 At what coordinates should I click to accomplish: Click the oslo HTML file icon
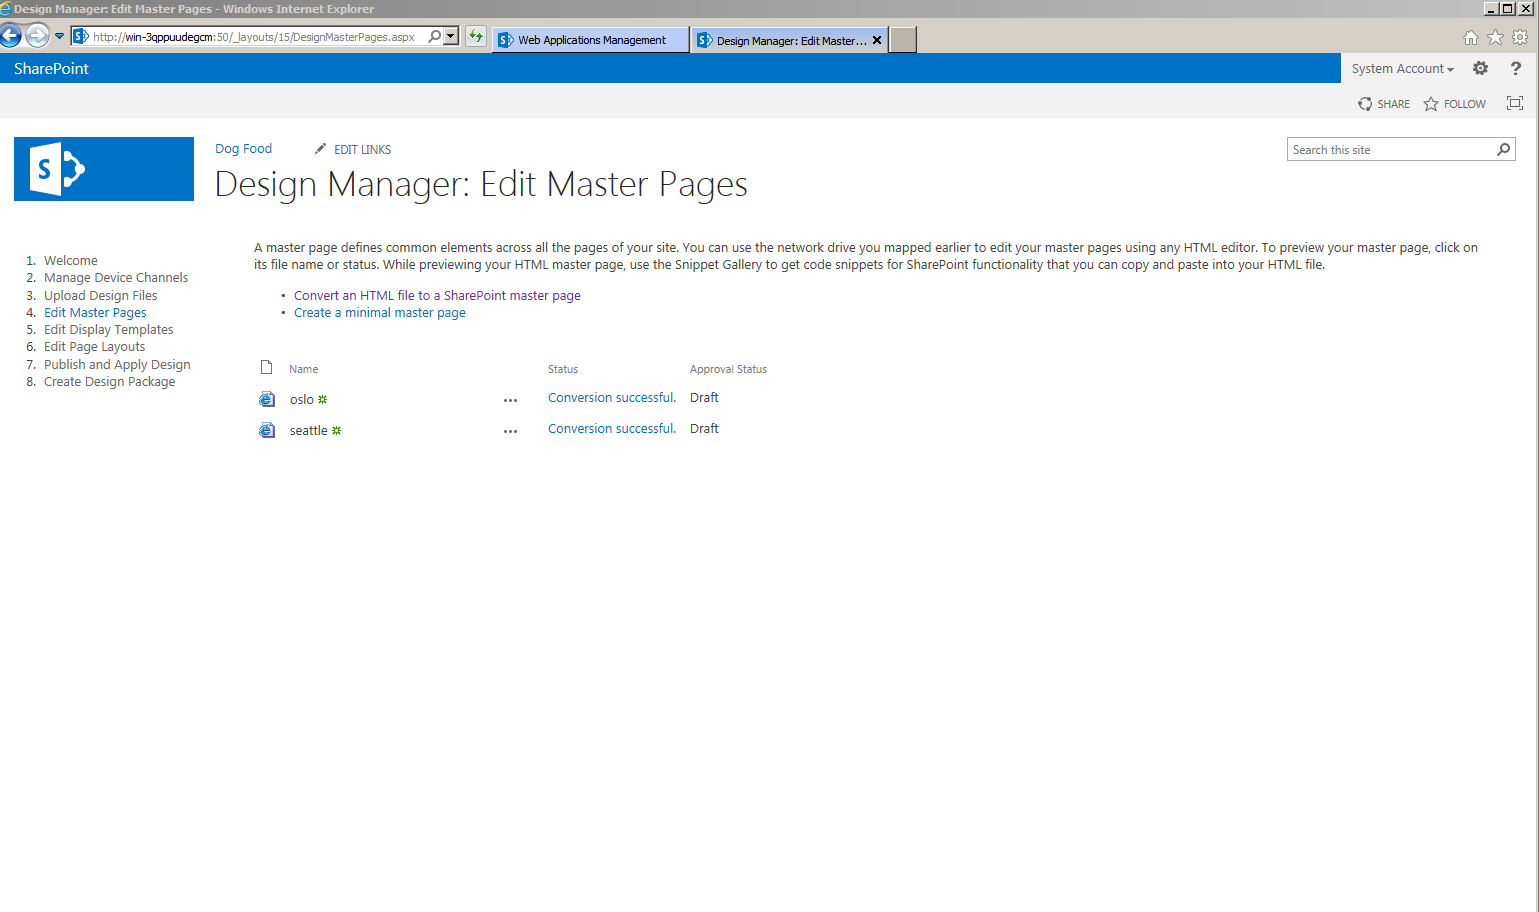click(x=267, y=399)
